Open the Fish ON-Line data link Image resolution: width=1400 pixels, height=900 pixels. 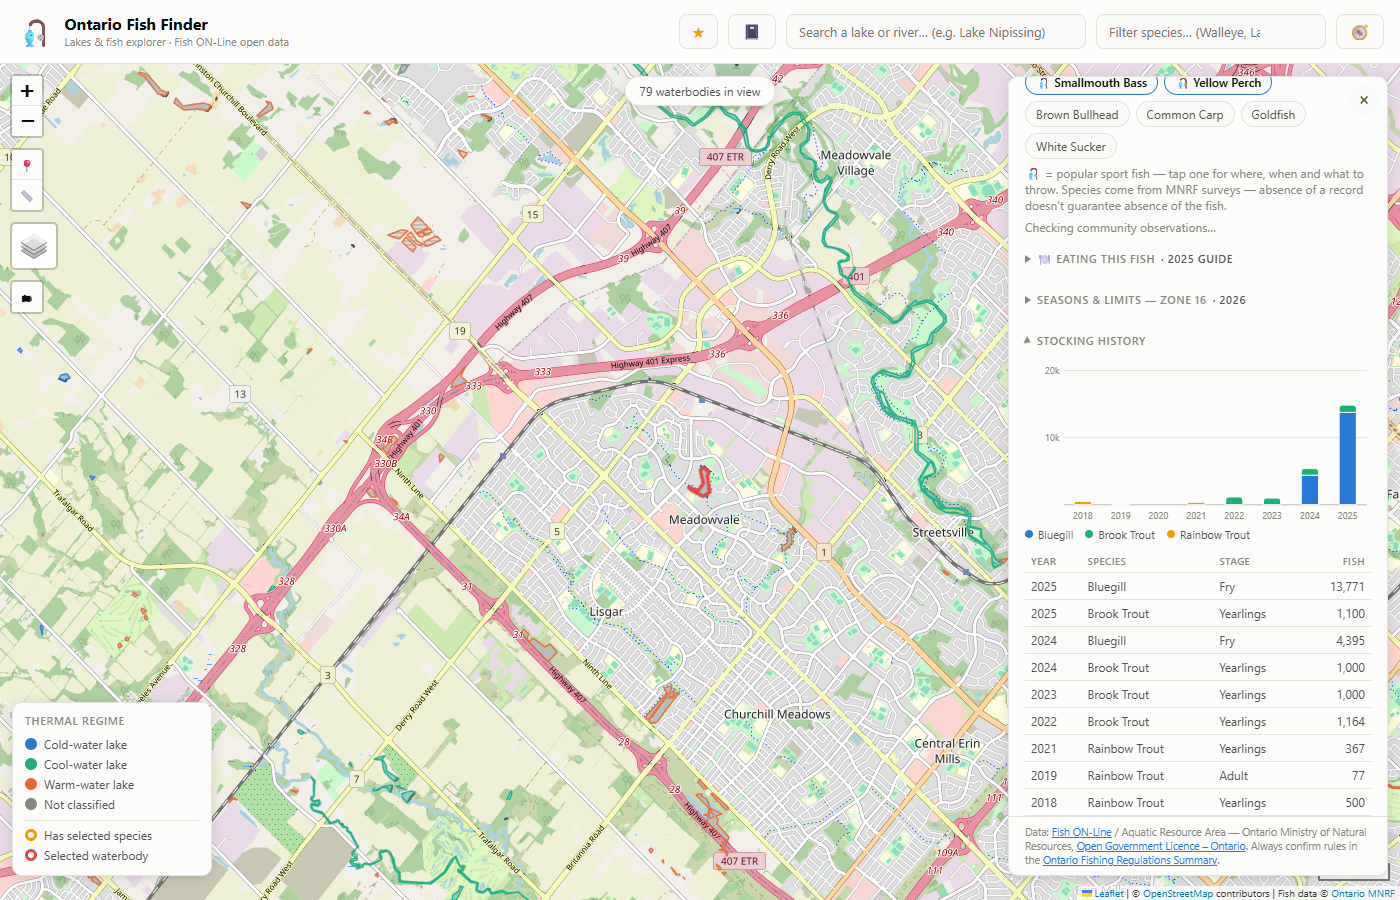pos(1081,832)
